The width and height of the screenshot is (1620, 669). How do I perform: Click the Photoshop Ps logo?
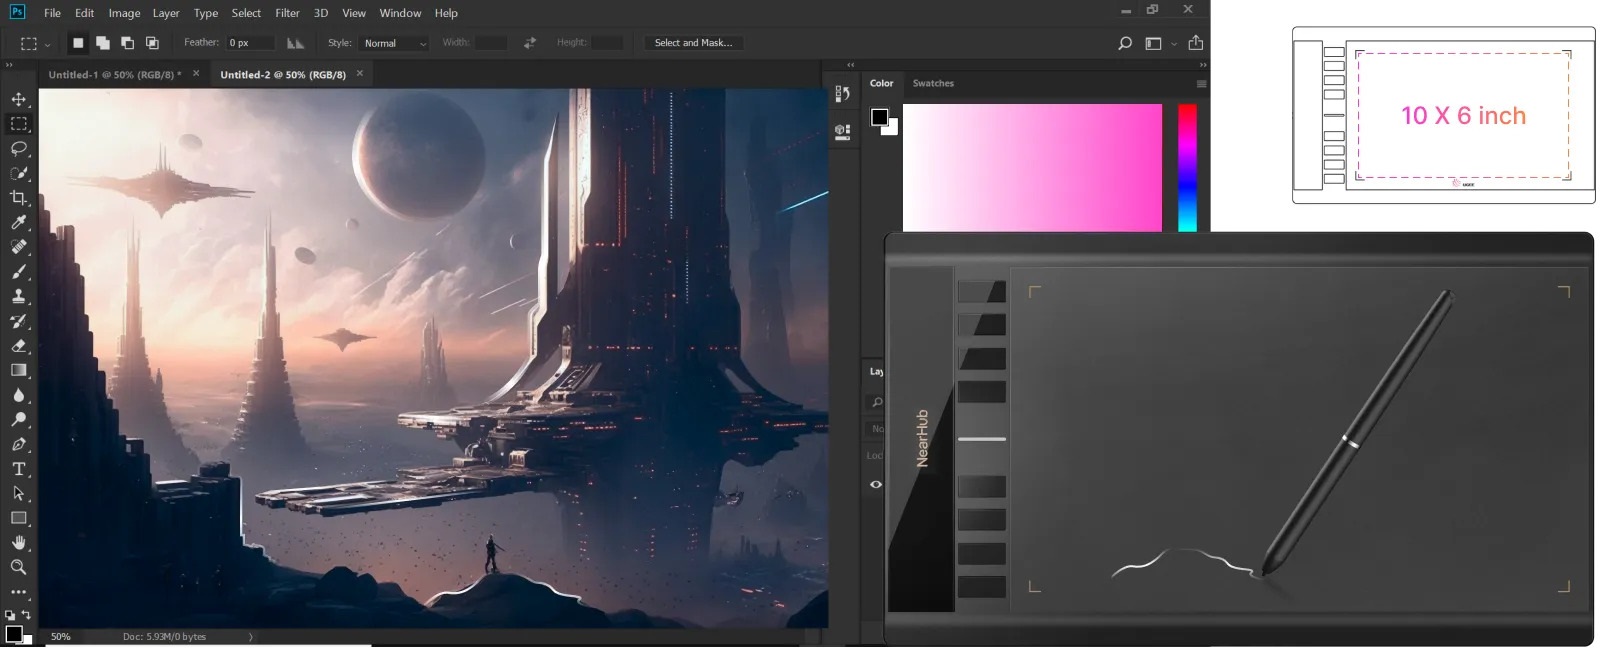17,12
